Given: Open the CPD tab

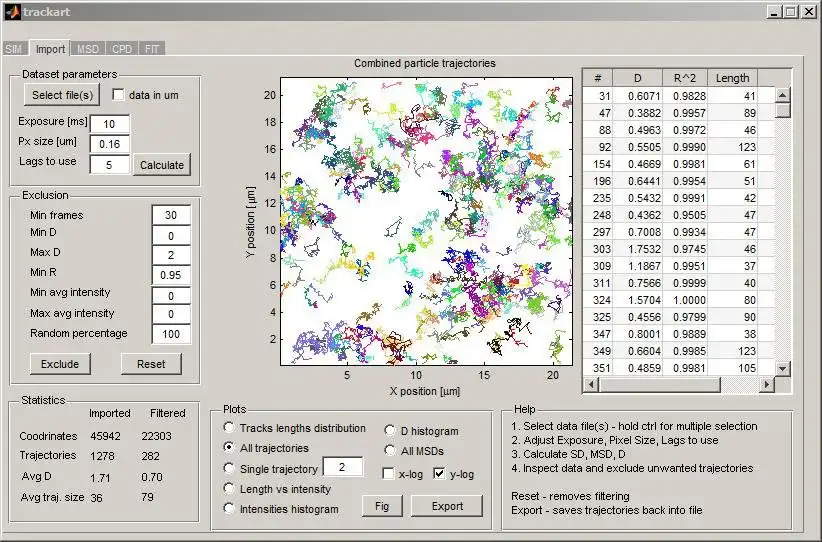Looking at the screenshot, I should pyautogui.click(x=122, y=48).
